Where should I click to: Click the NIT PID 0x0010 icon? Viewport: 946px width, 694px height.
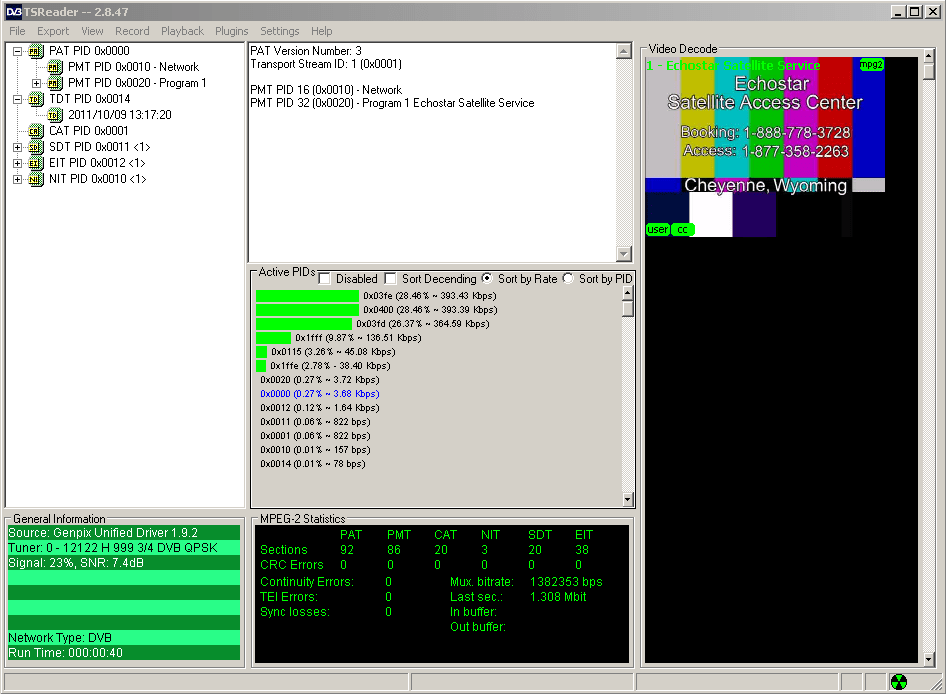[x=36, y=179]
